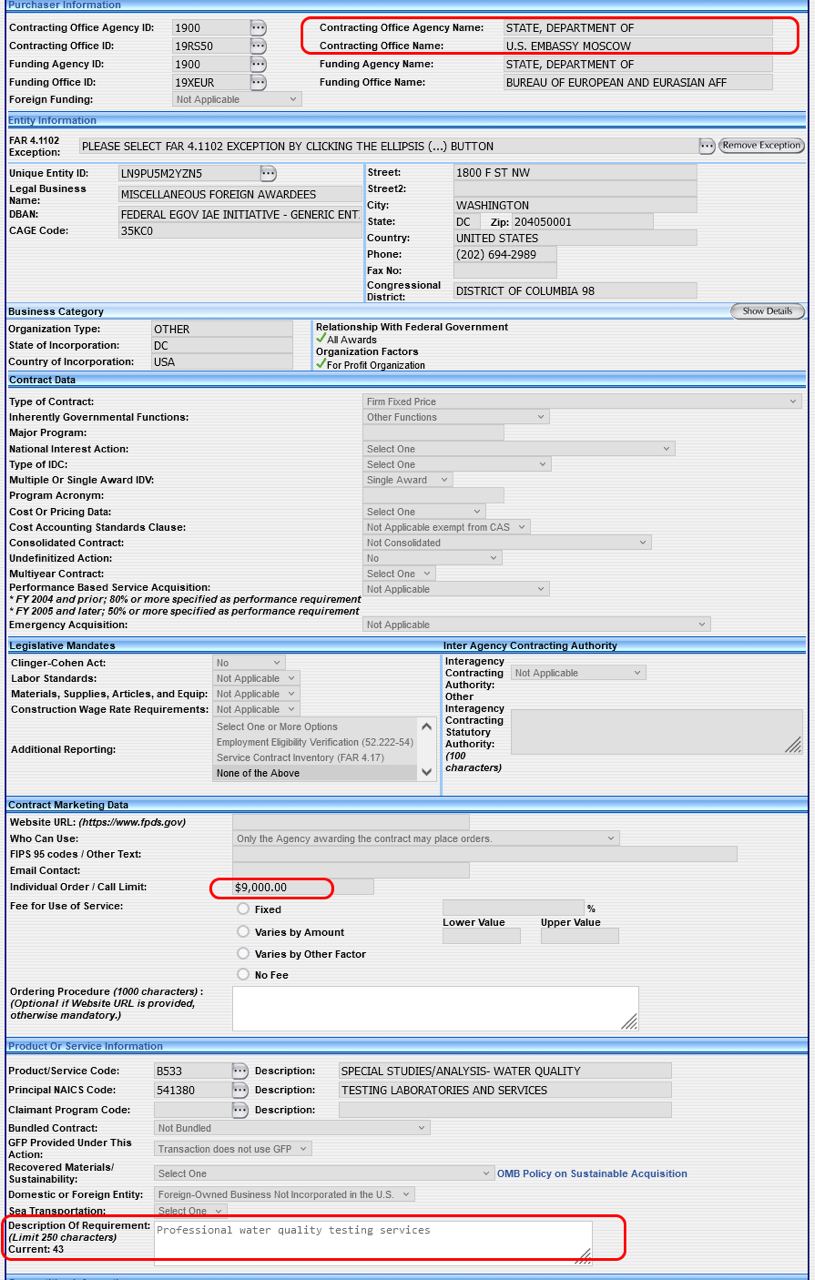Image resolution: width=815 pixels, height=1280 pixels.
Task: Select Varies by Amount fee option
Action: click(x=243, y=932)
